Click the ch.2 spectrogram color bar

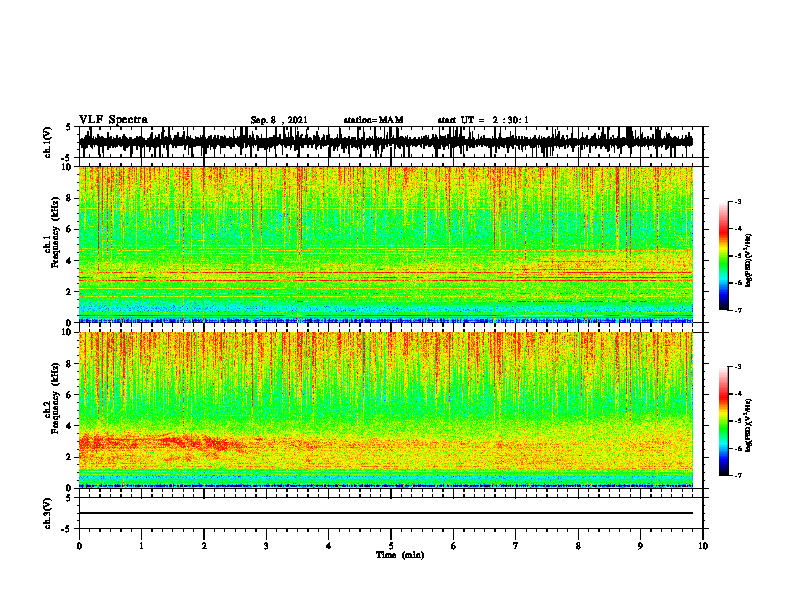[723, 421]
